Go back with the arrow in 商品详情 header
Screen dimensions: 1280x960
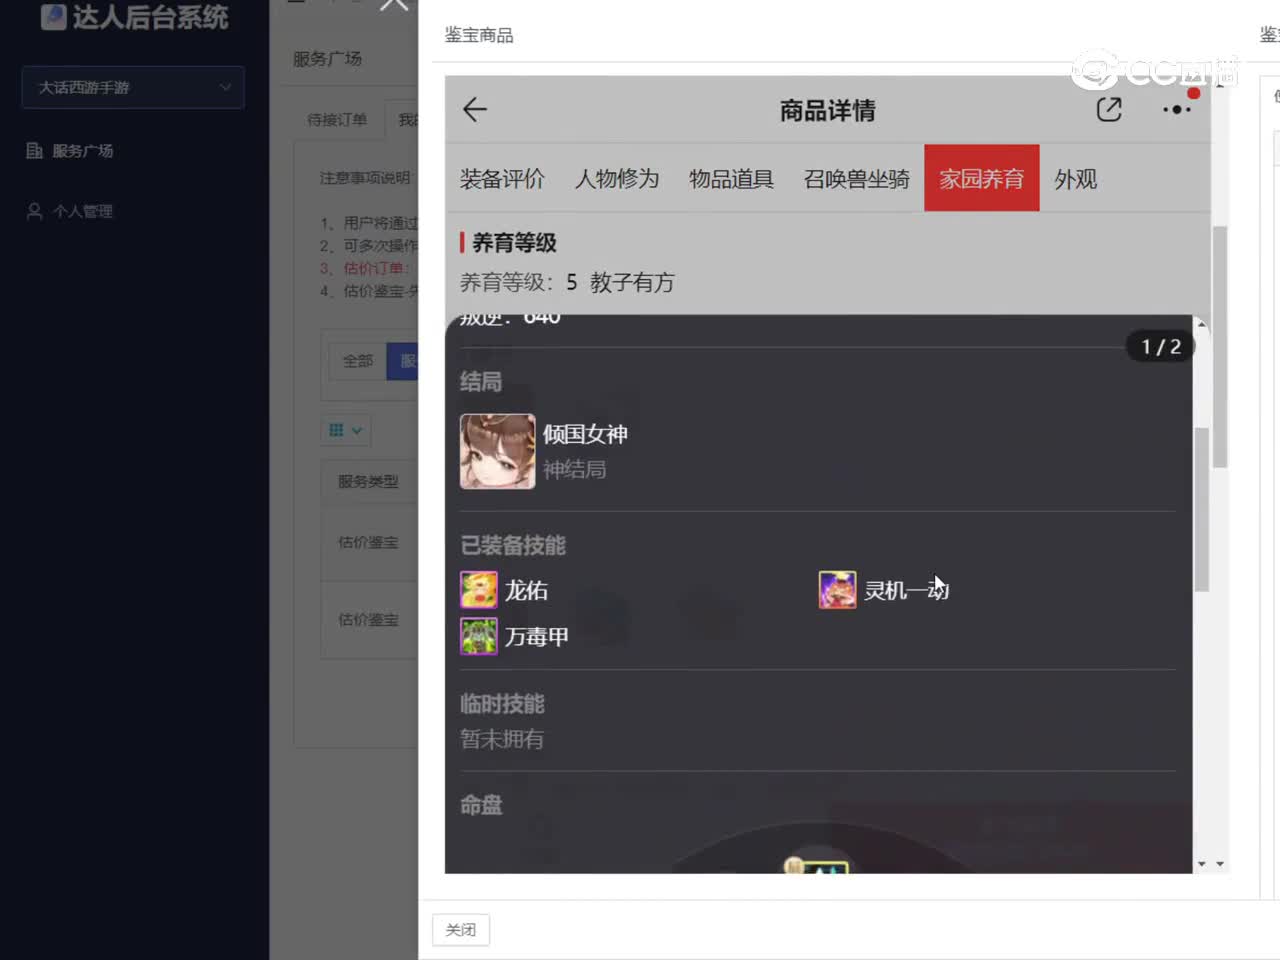(475, 109)
